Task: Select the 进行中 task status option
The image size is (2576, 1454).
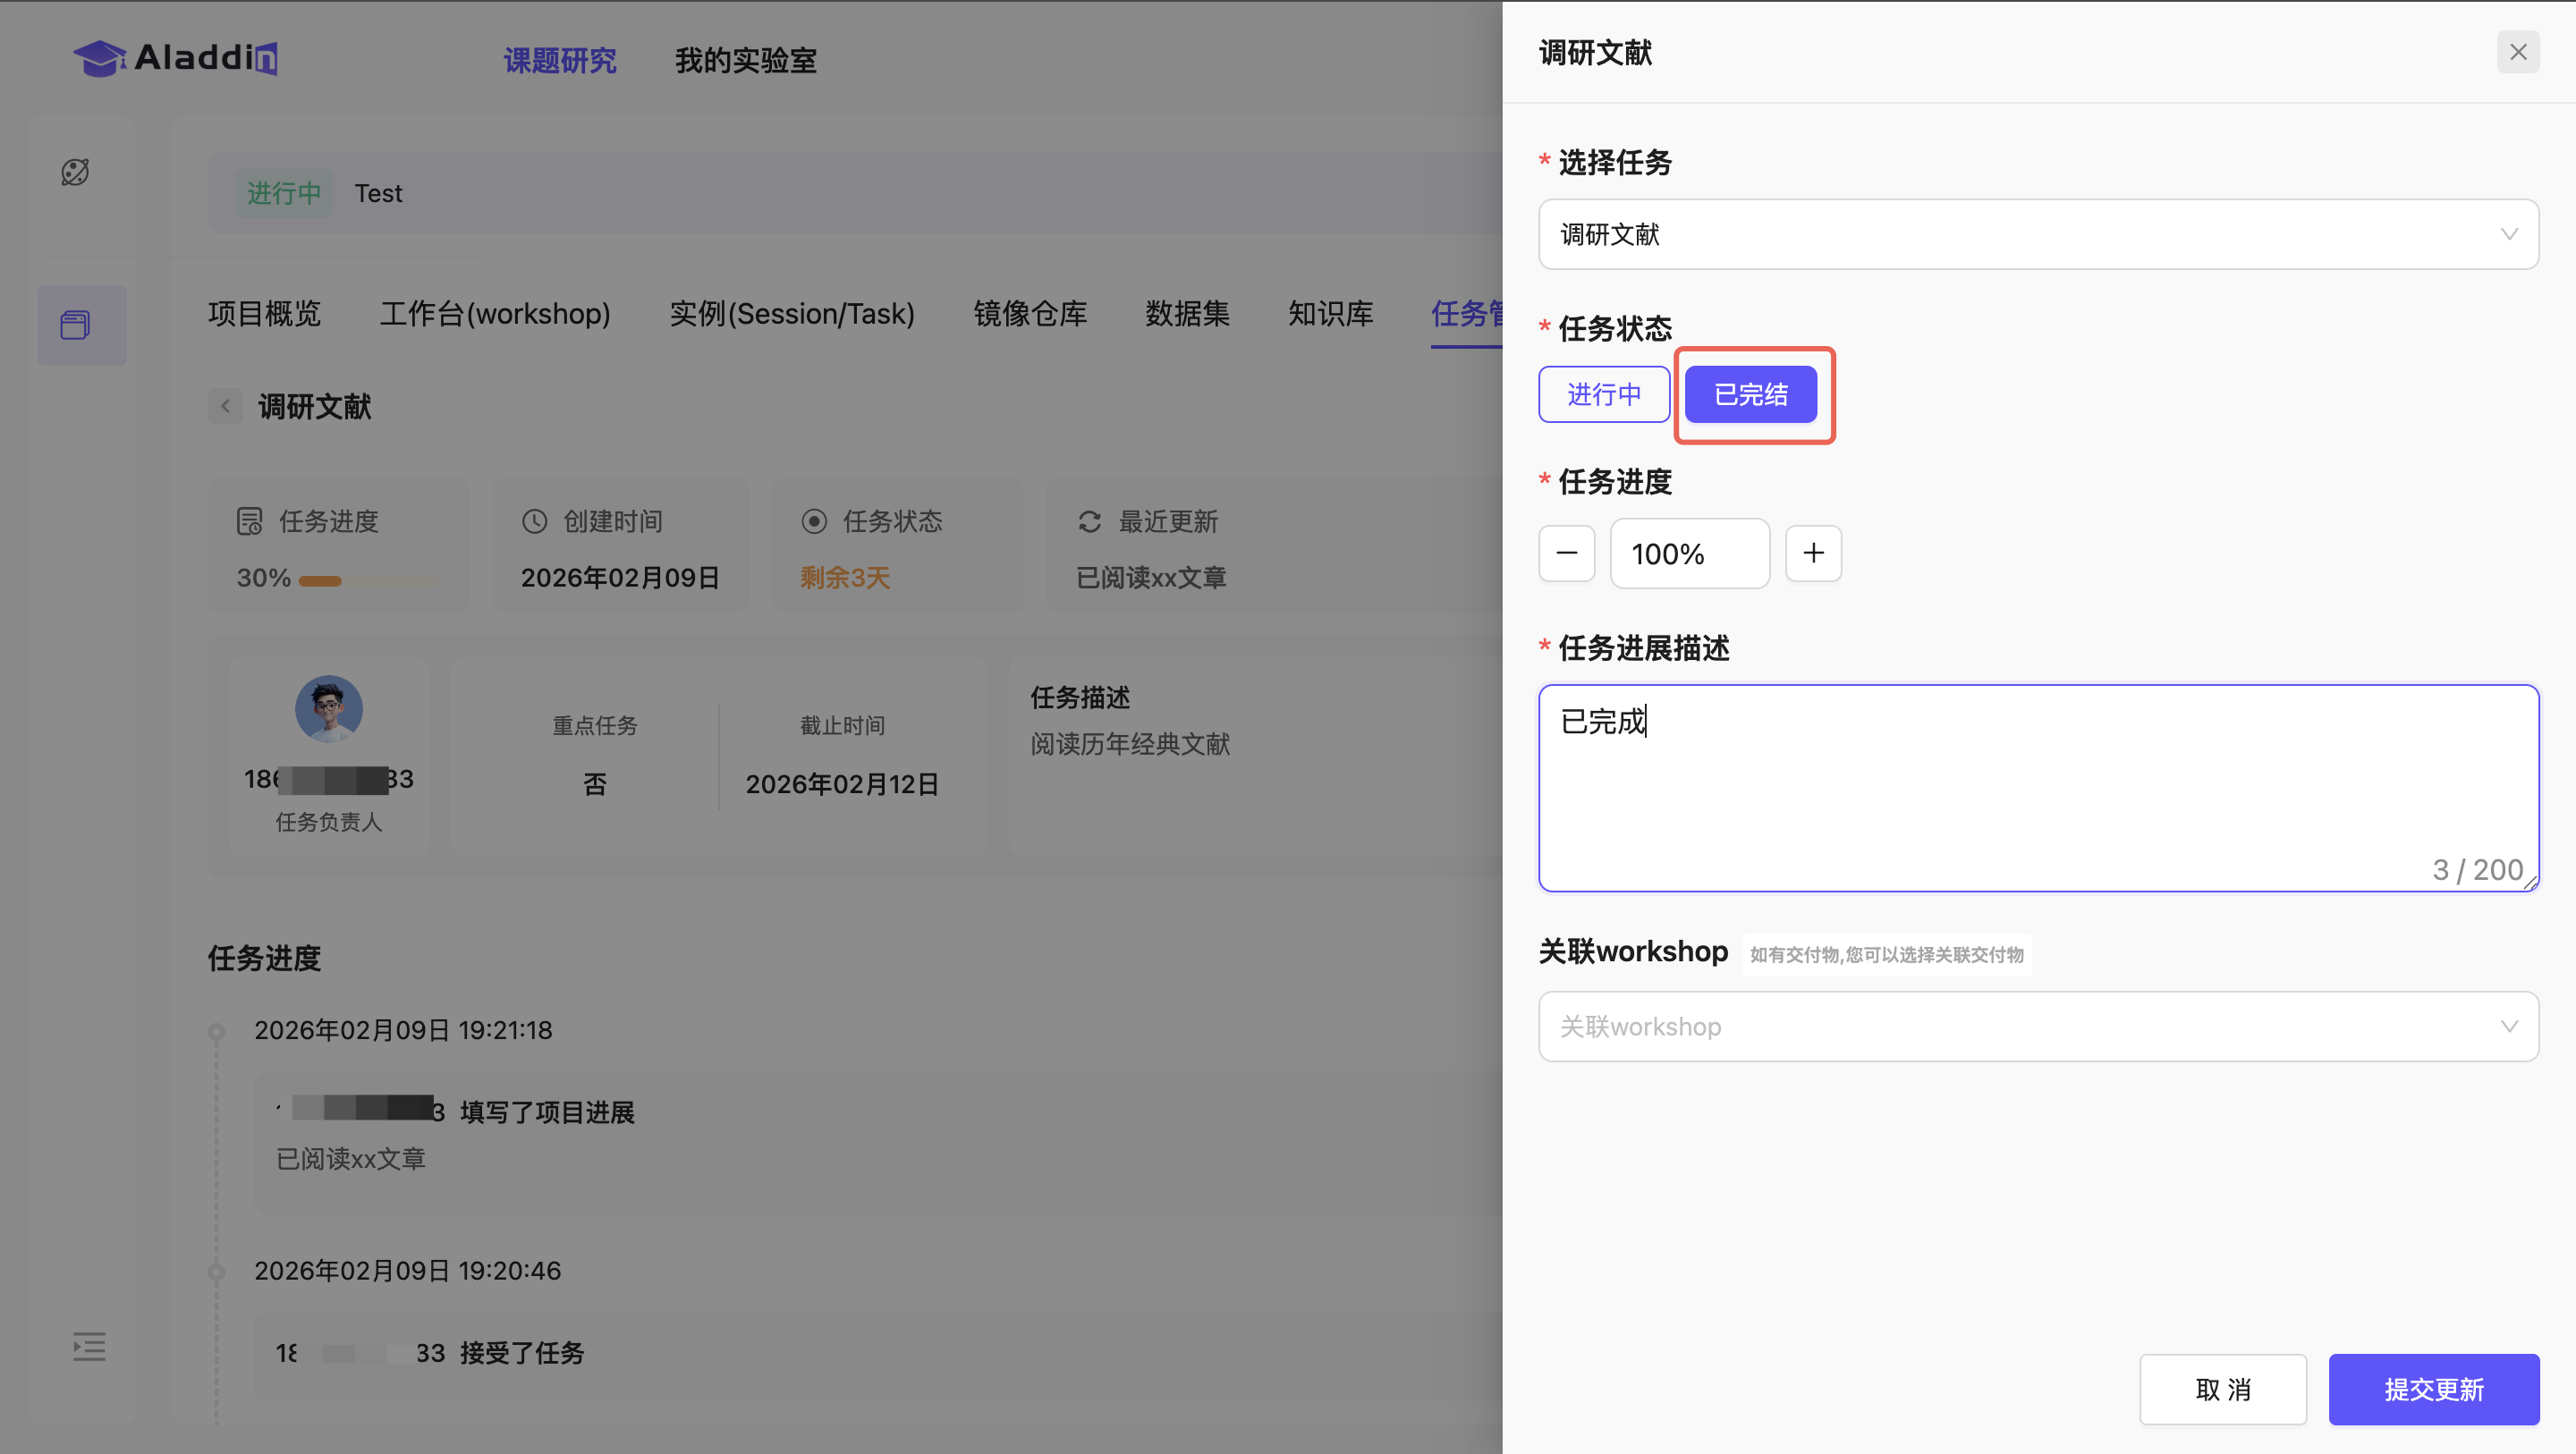Action: pyautogui.click(x=1603, y=394)
